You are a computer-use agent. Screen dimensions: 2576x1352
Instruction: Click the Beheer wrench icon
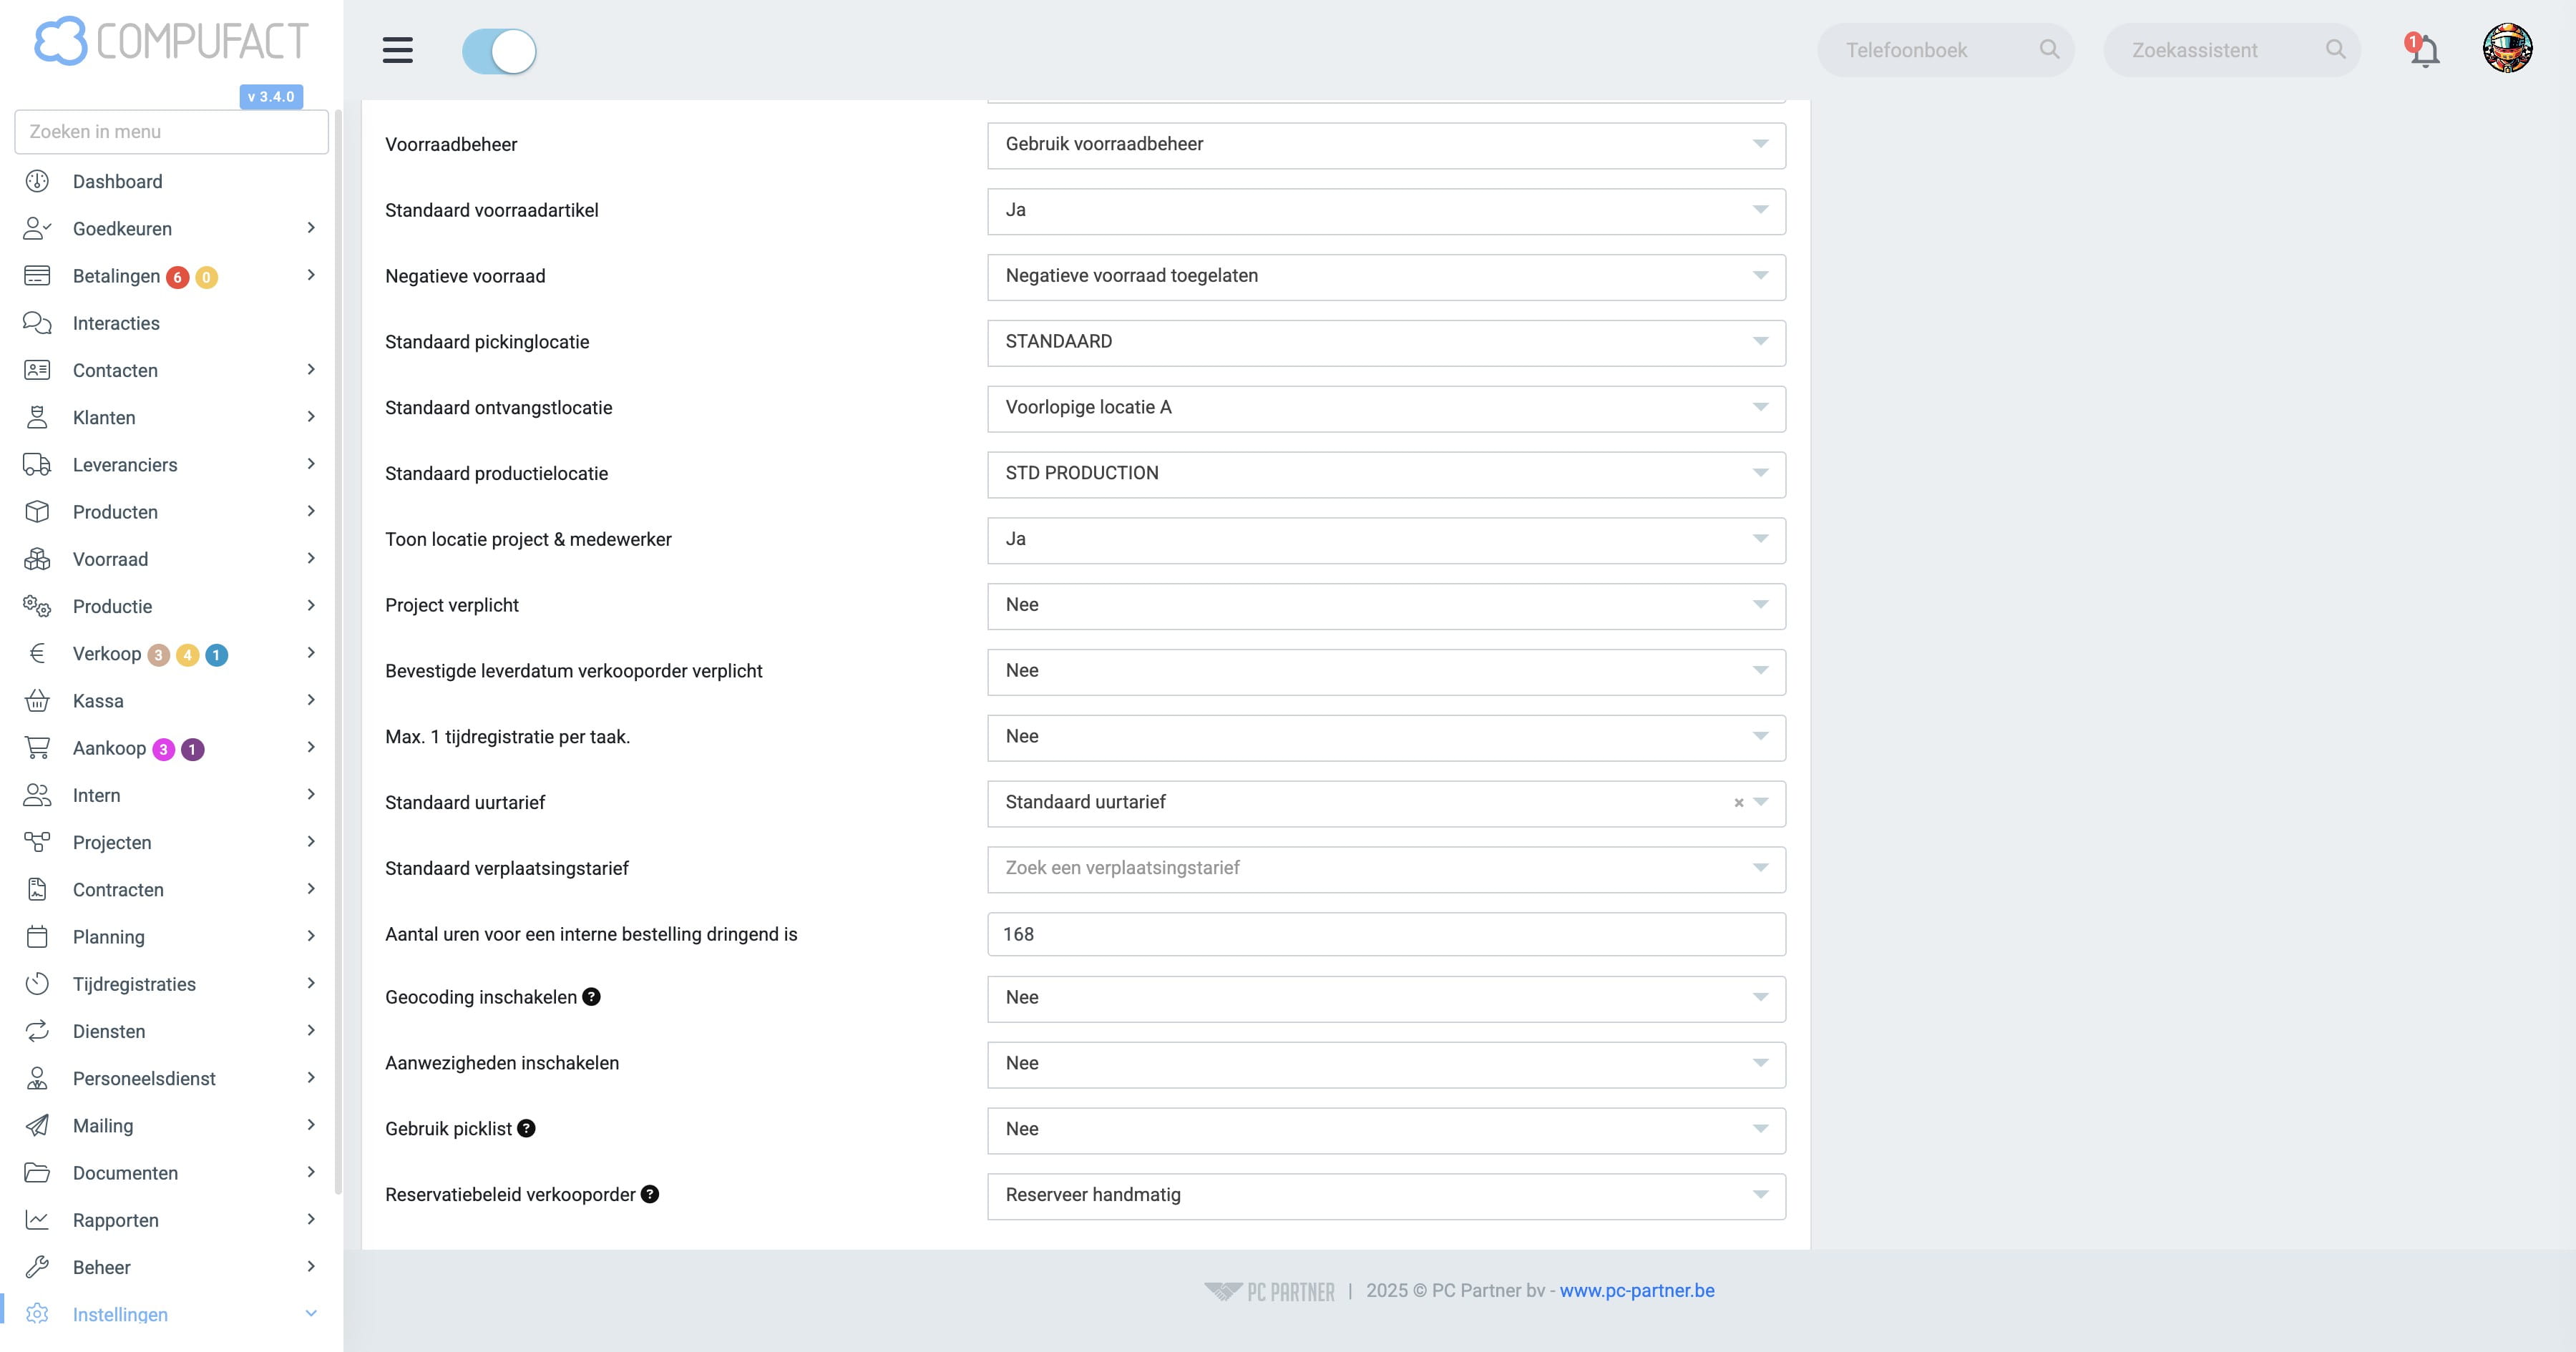tap(37, 1267)
